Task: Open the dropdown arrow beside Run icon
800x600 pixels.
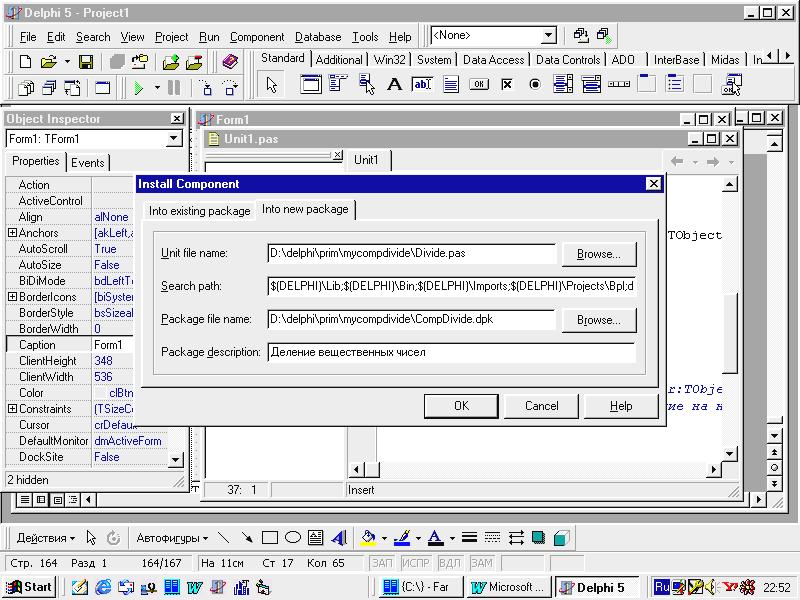Action: [157, 88]
